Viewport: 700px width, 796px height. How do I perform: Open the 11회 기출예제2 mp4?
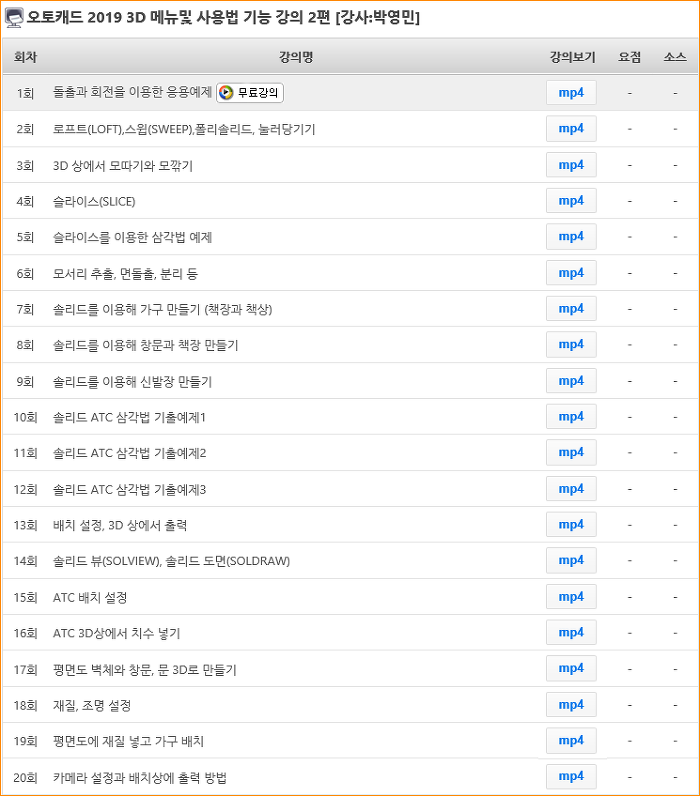click(x=571, y=453)
